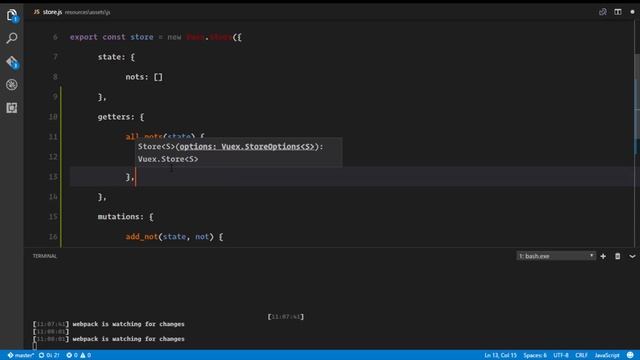Change indentation via Spaces: 6 item
The height and width of the screenshot is (360, 640).
(535, 355)
